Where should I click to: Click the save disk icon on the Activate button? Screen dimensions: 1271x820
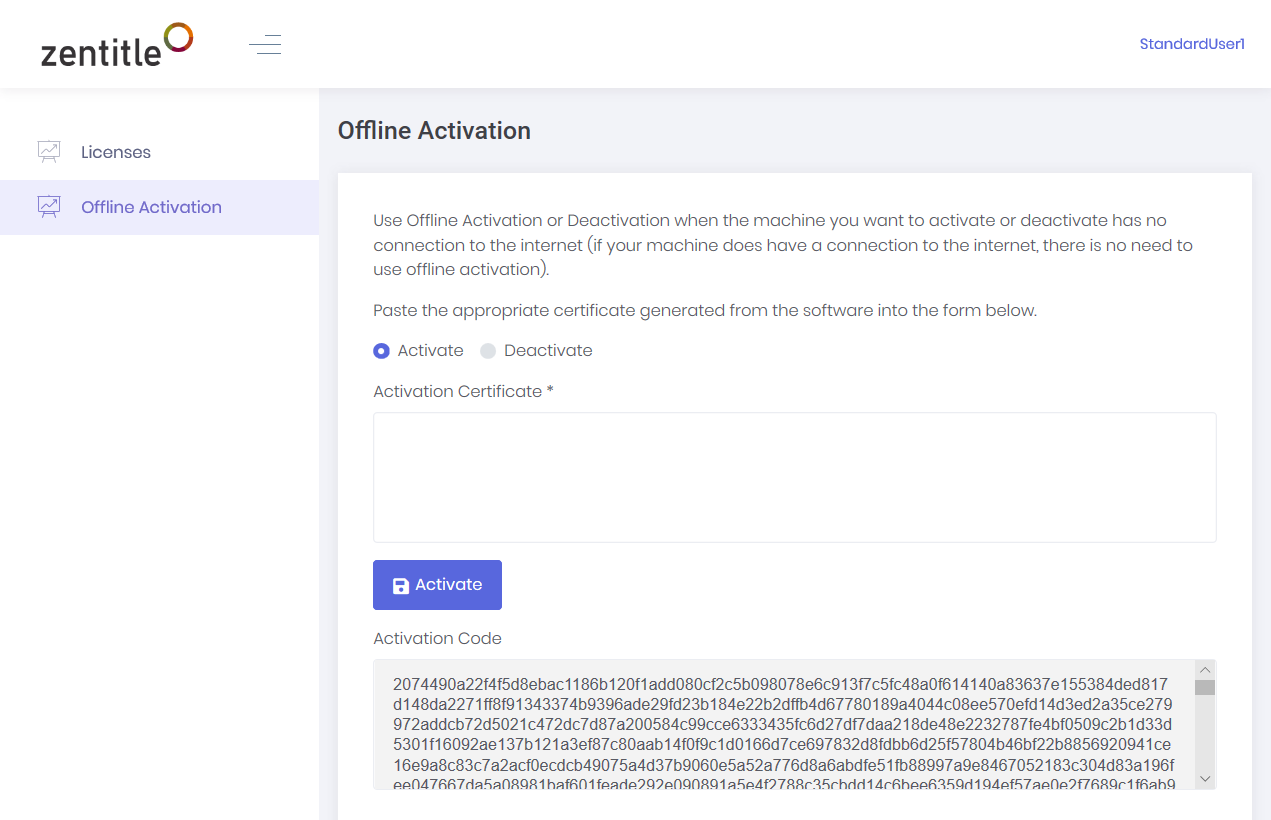click(401, 586)
